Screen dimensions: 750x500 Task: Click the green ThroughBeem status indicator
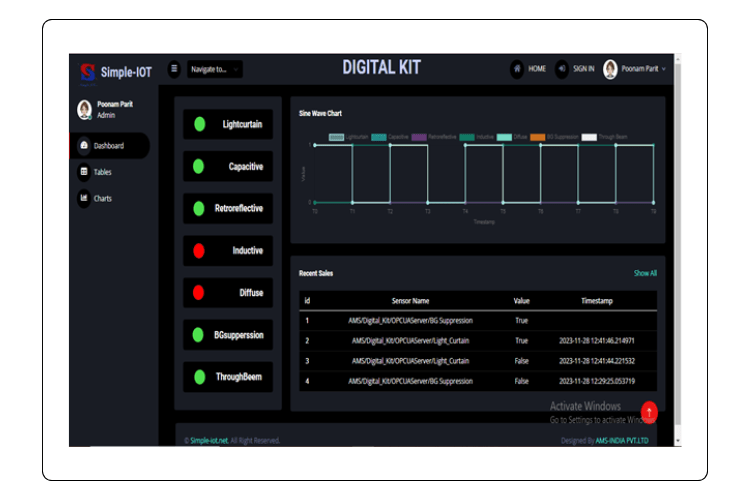tap(199, 377)
